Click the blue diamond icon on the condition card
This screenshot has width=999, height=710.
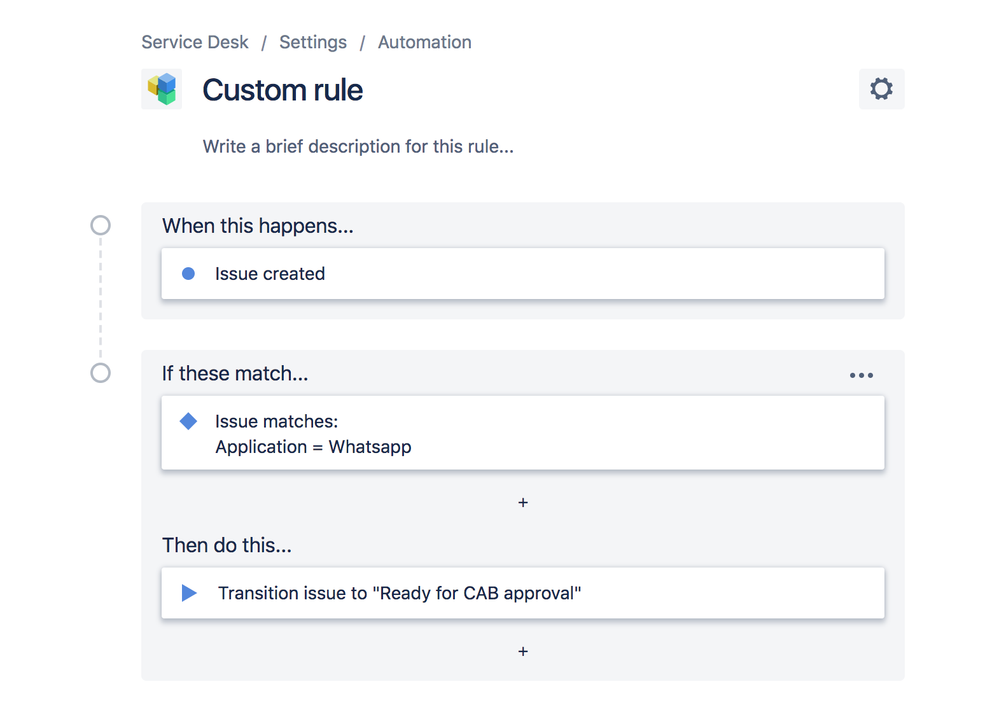(188, 421)
